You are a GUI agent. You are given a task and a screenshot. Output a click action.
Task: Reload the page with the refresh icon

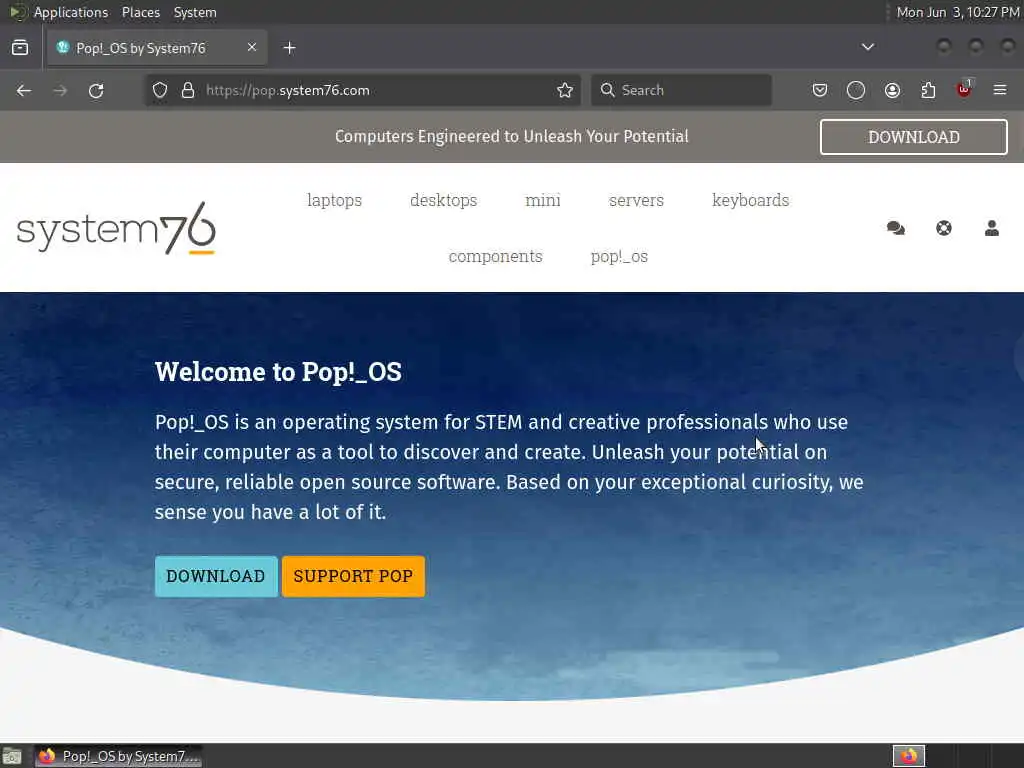[96, 91]
